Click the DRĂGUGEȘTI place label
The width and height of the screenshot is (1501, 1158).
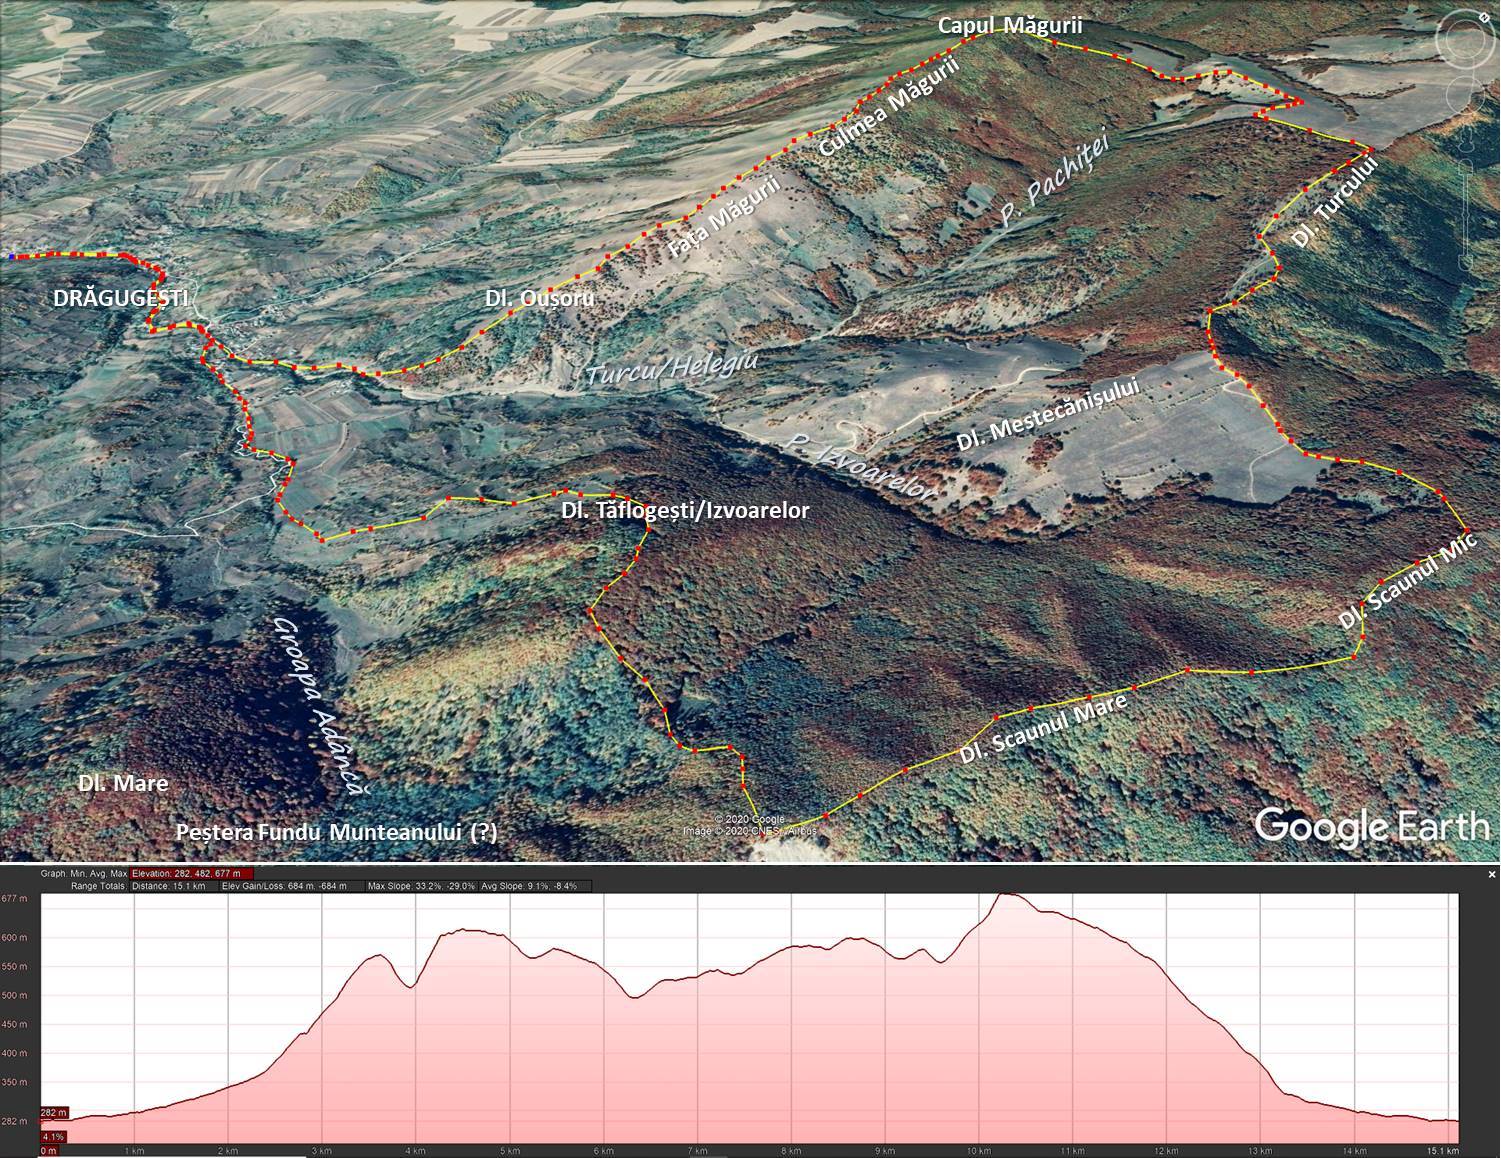pos(120,299)
